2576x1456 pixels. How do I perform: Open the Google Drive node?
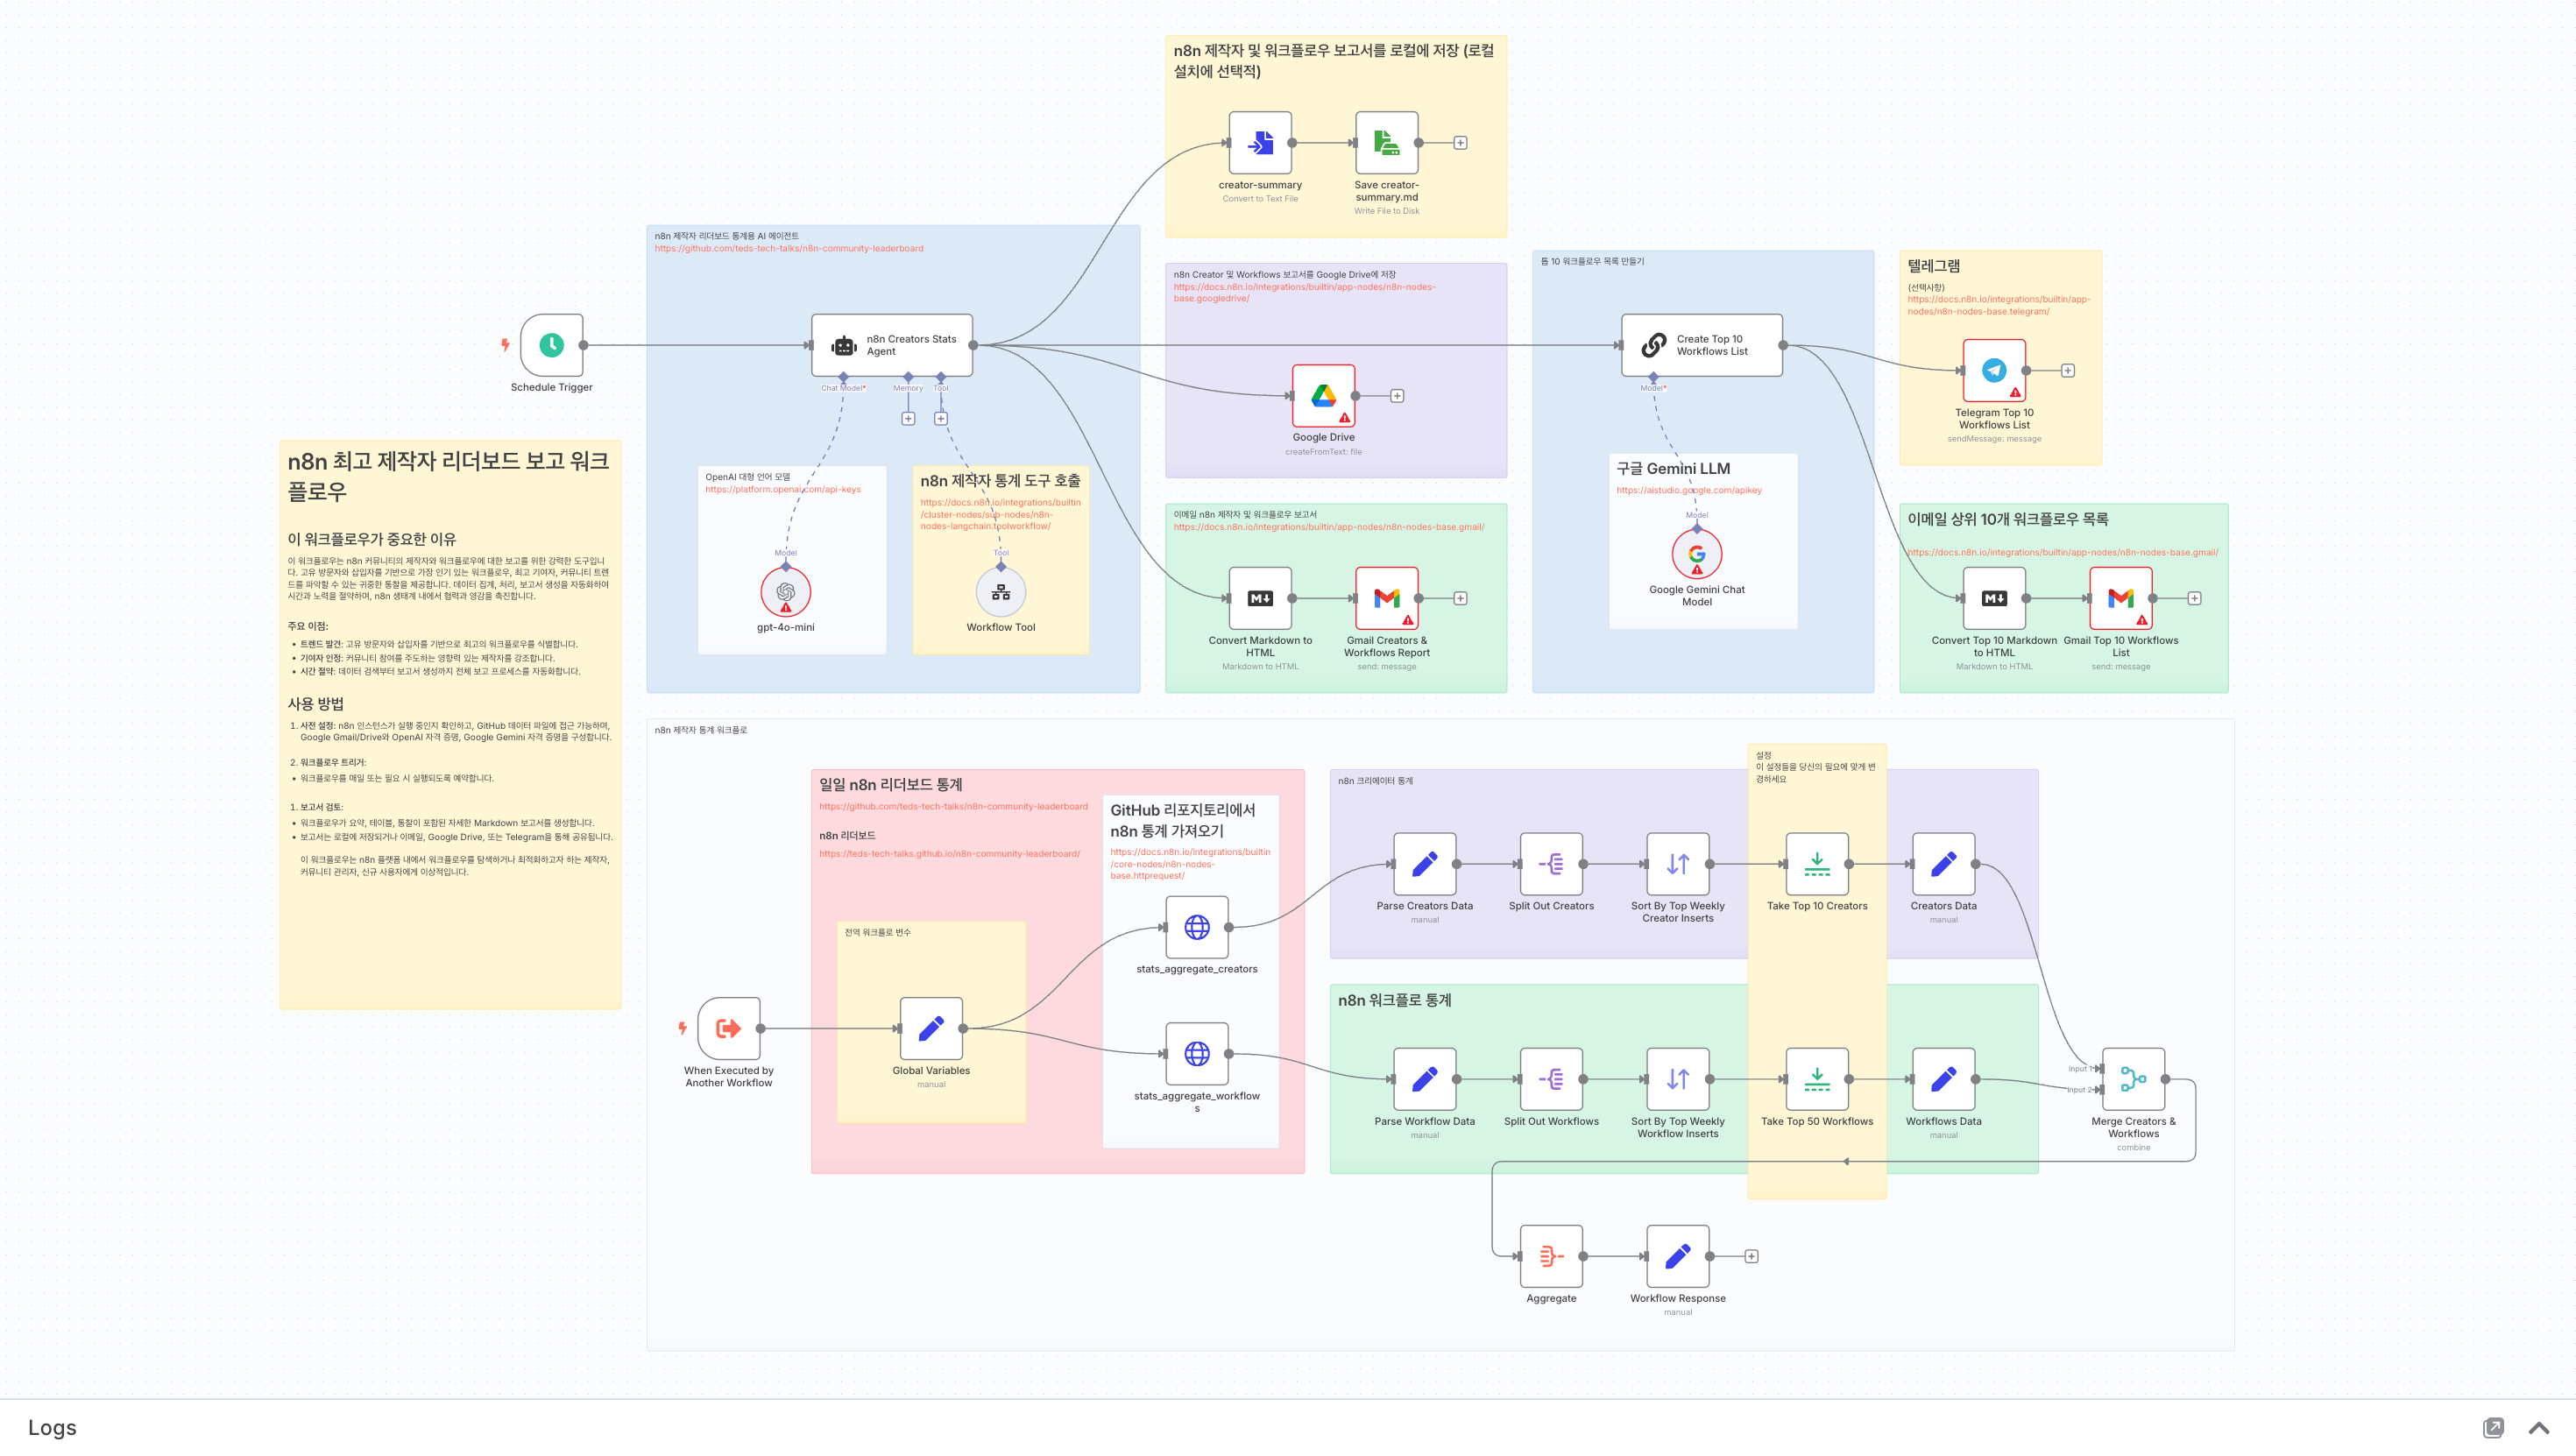point(1324,396)
